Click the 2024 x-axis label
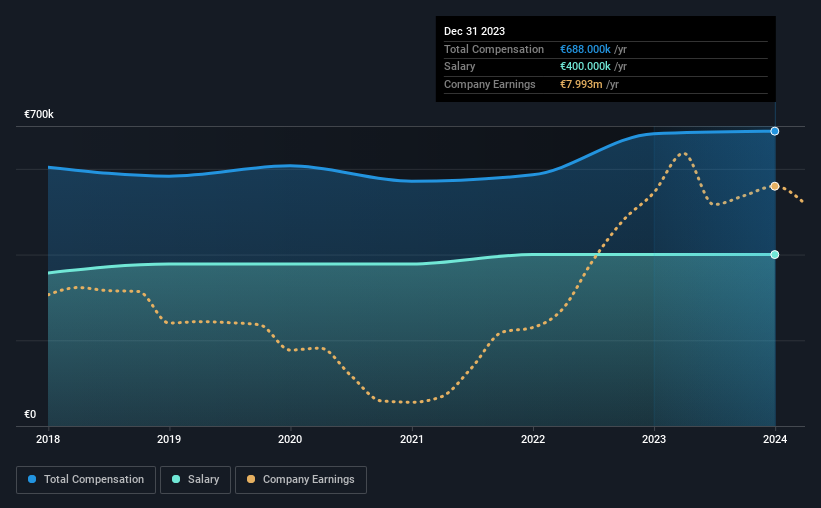The width and height of the screenshot is (821, 508). coord(775,439)
